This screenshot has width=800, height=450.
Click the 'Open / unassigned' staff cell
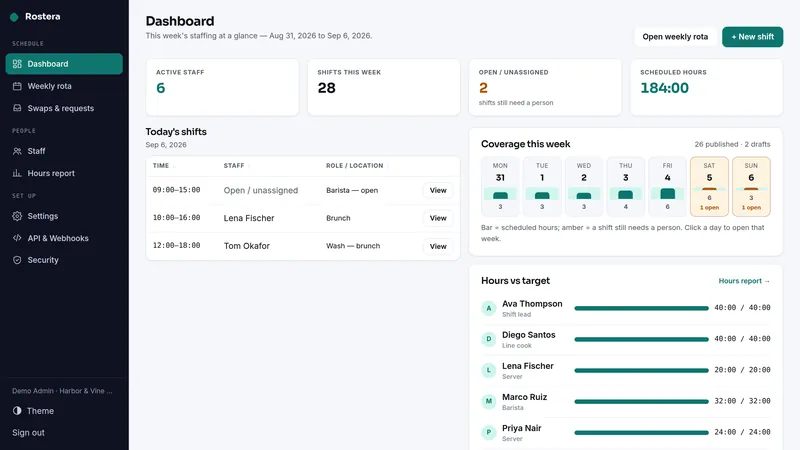point(261,190)
